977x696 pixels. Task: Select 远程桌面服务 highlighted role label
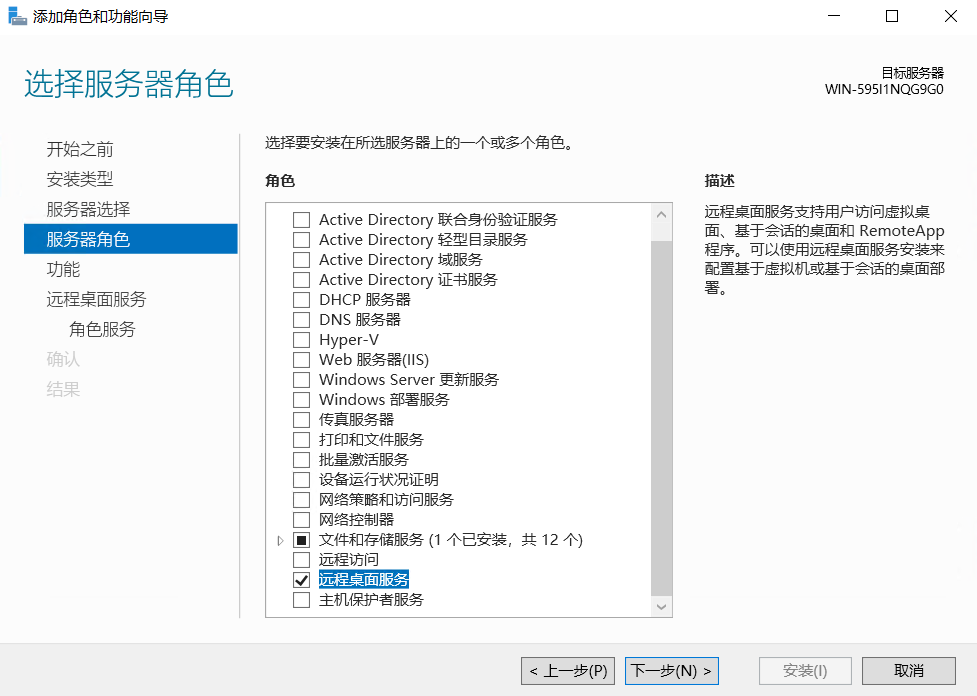pyautogui.click(x=364, y=579)
